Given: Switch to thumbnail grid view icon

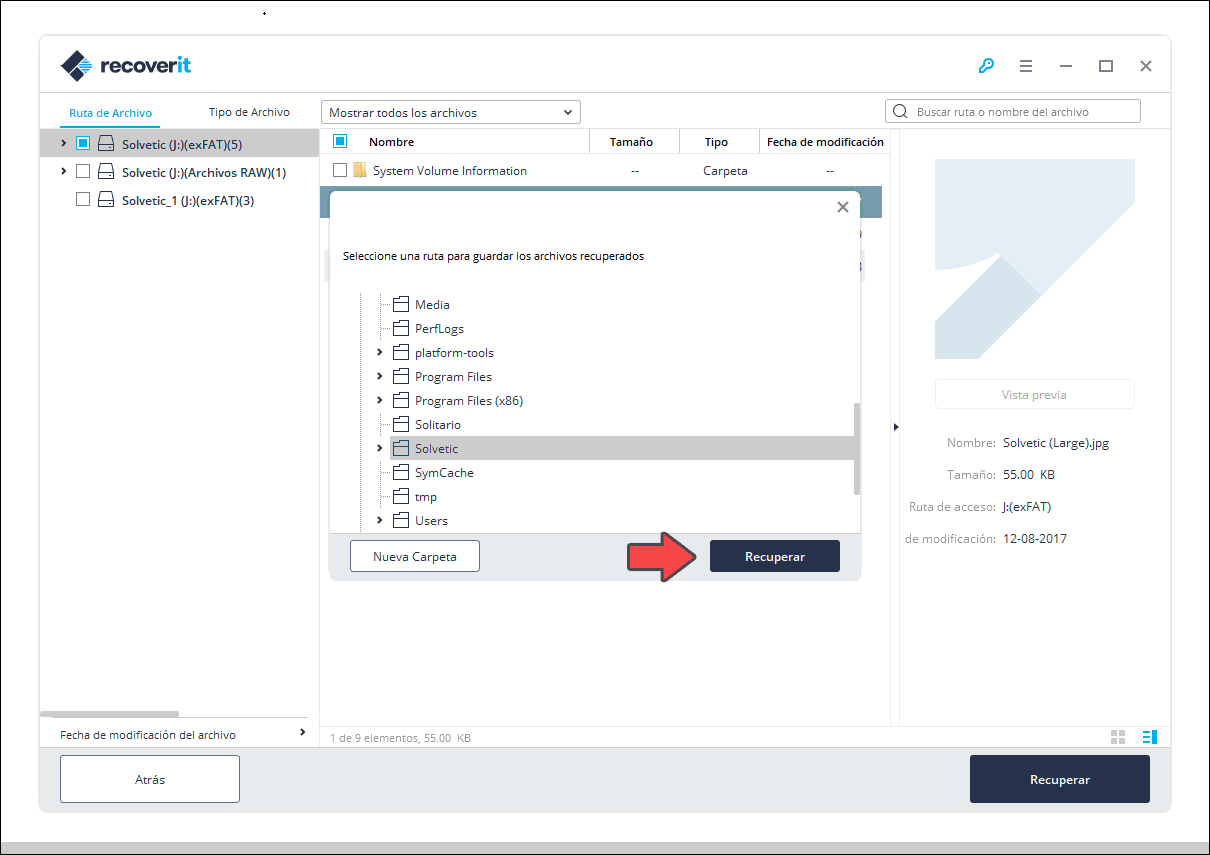Looking at the screenshot, I should click(x=1118, y=737).
